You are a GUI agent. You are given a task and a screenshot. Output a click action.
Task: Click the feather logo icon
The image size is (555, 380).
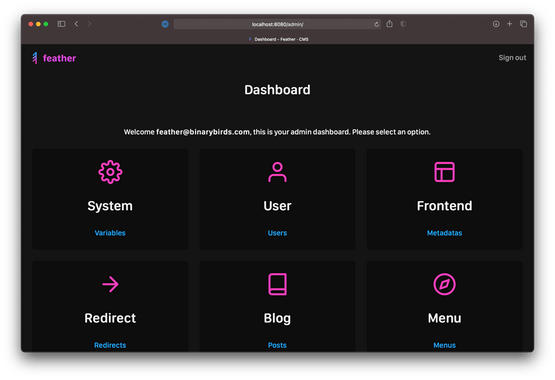(35, 58)
